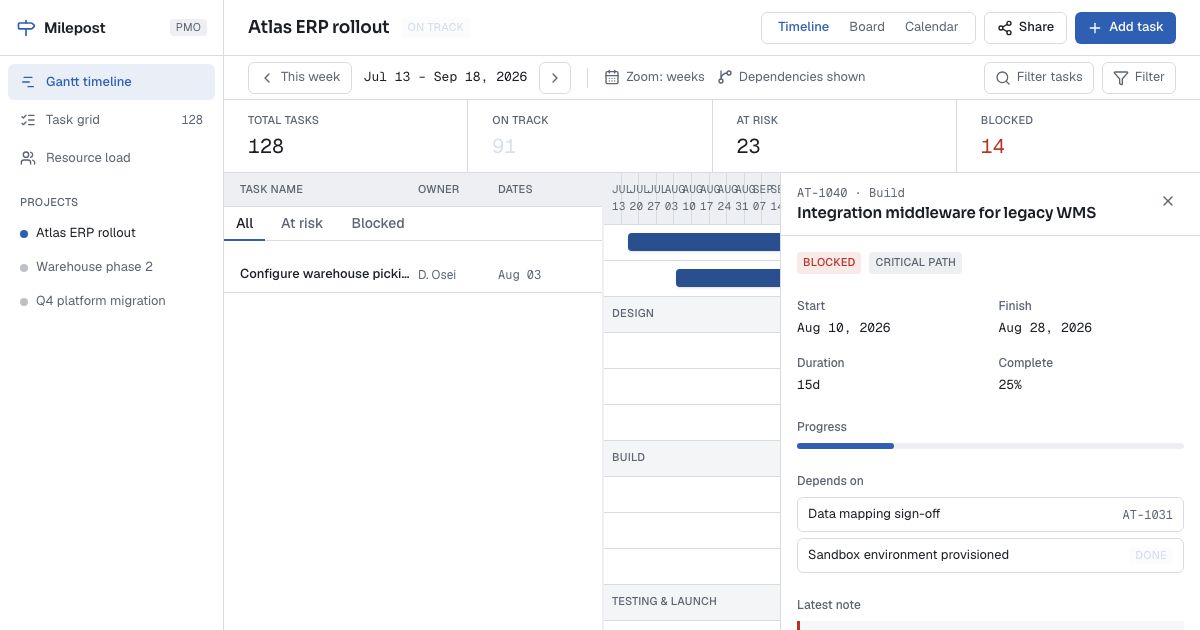Select the Q4 platform migration project

111,301
